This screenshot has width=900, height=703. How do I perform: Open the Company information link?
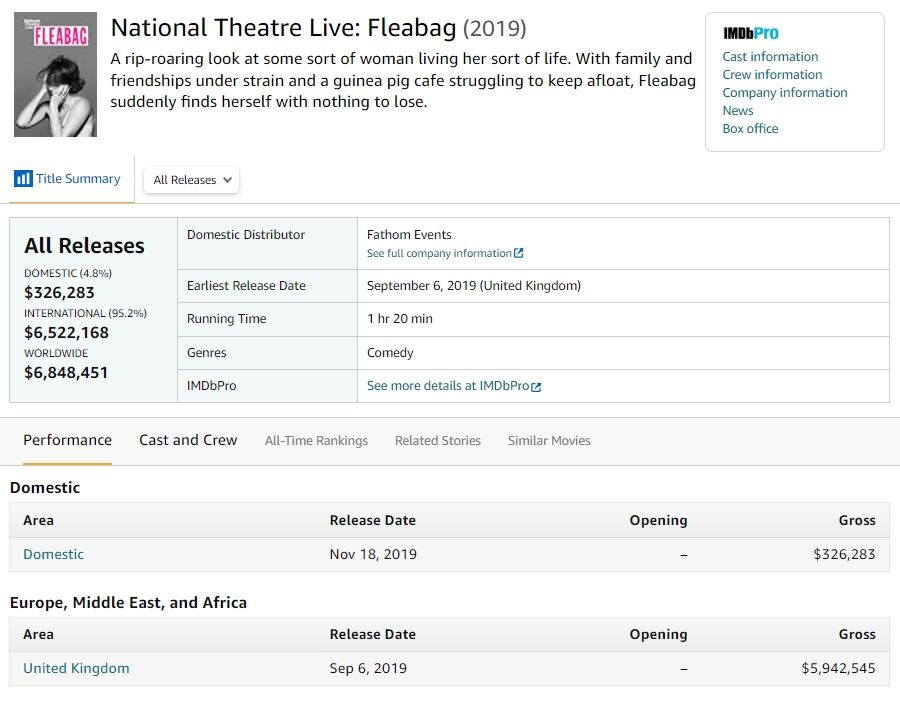(785, 92)
